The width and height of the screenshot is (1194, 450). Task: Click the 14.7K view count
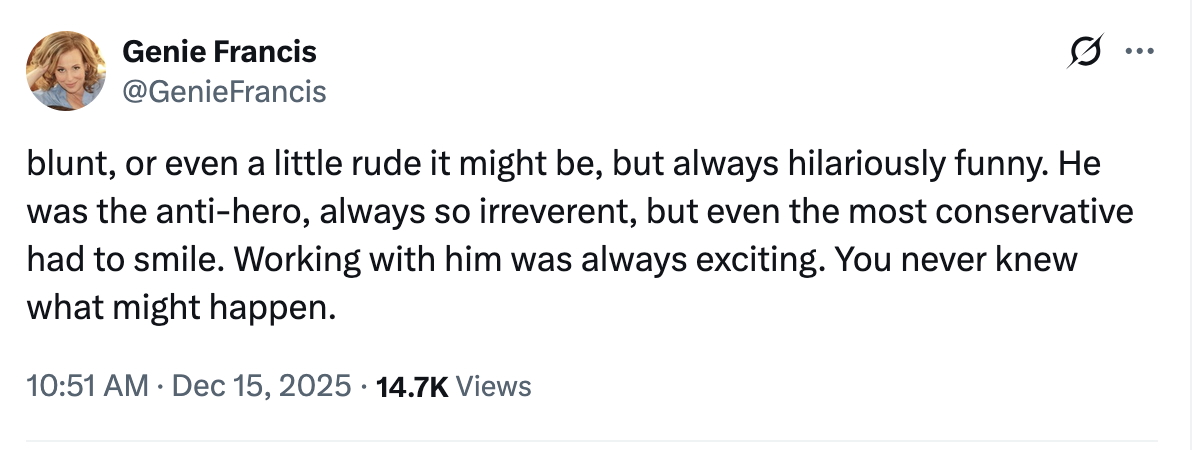[x=410, y=385]
